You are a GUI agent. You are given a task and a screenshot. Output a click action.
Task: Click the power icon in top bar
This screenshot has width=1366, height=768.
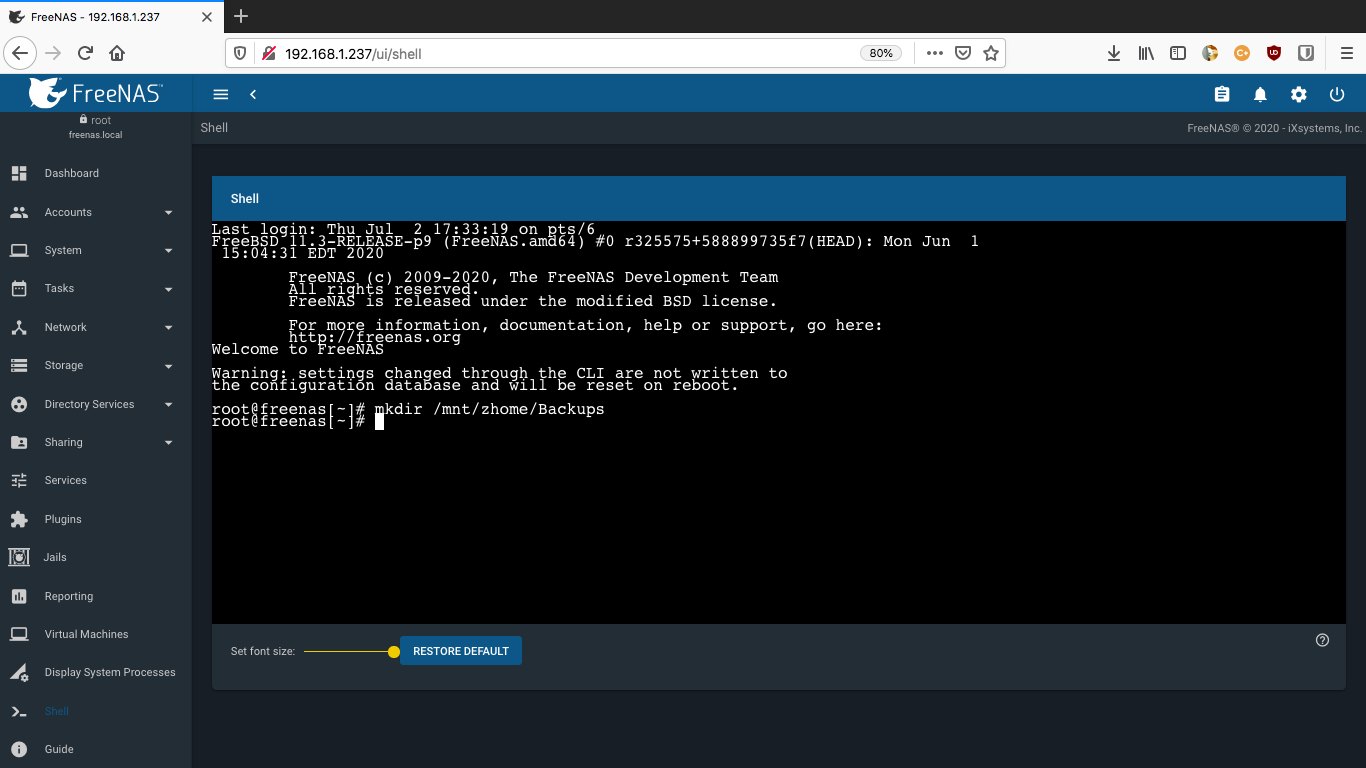1337,94
